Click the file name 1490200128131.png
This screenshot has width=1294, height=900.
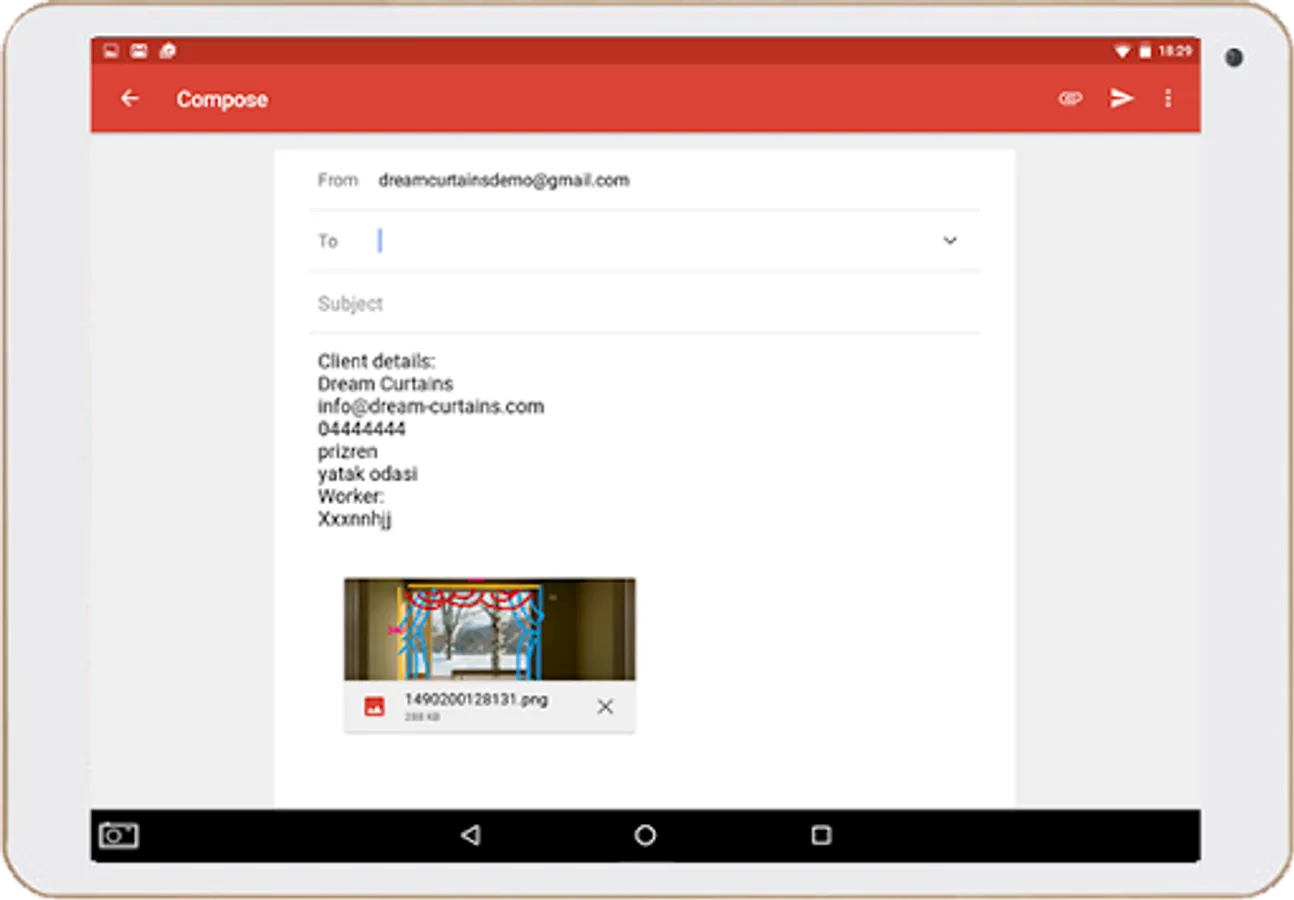point(476,700)
